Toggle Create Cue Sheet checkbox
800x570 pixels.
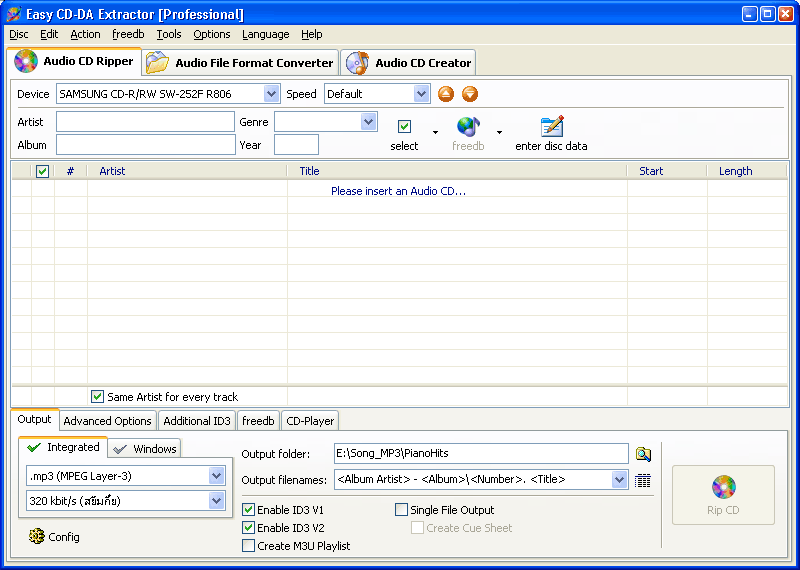(417, 528)
